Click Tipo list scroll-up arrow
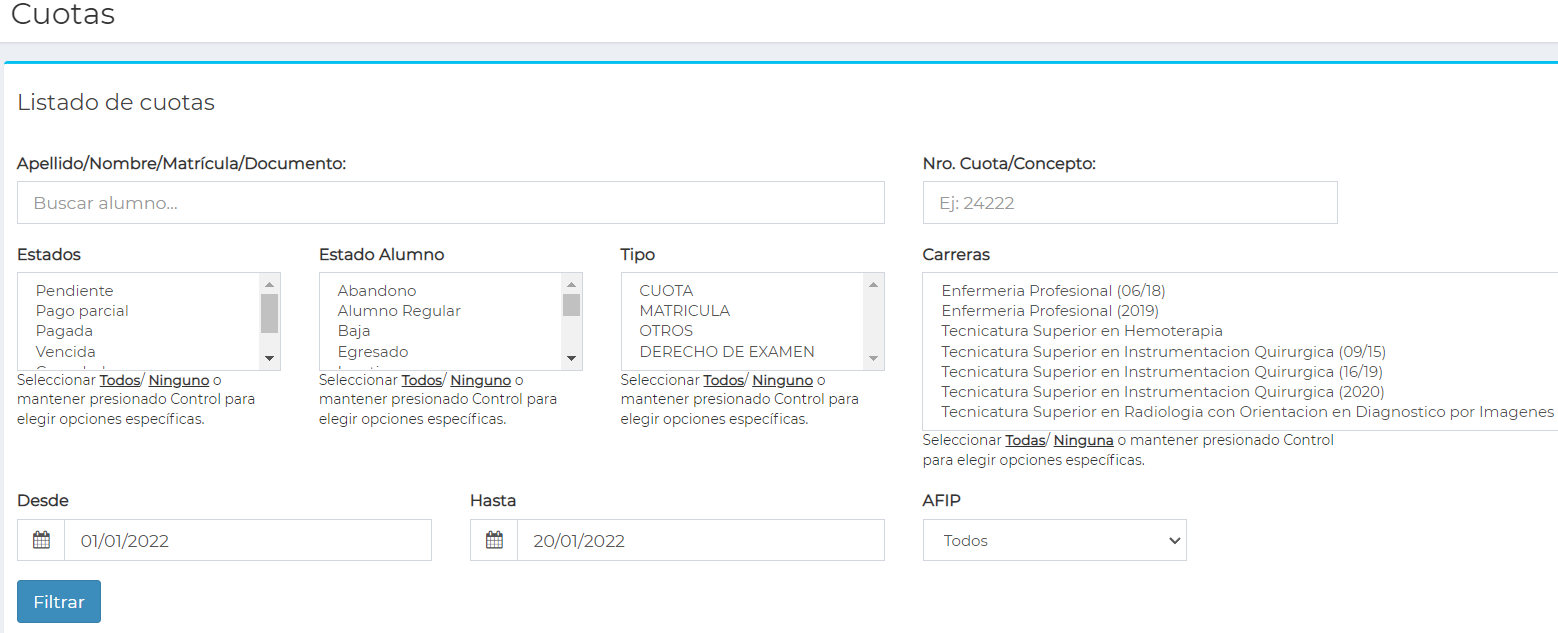Viewport: 1558px width, 633px height. pos(873,285)
